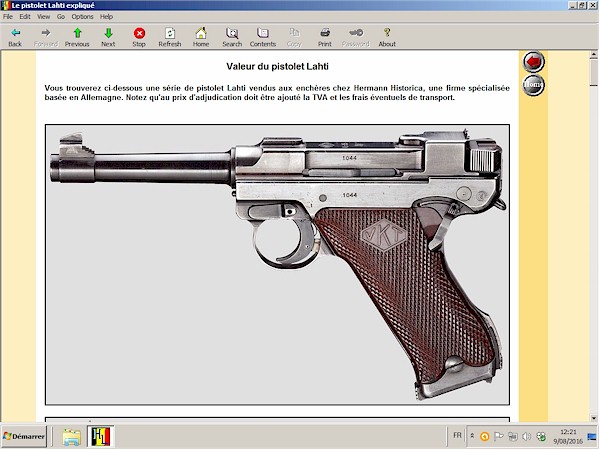Open the Action Center flag tray icon

tap(499, 436)
